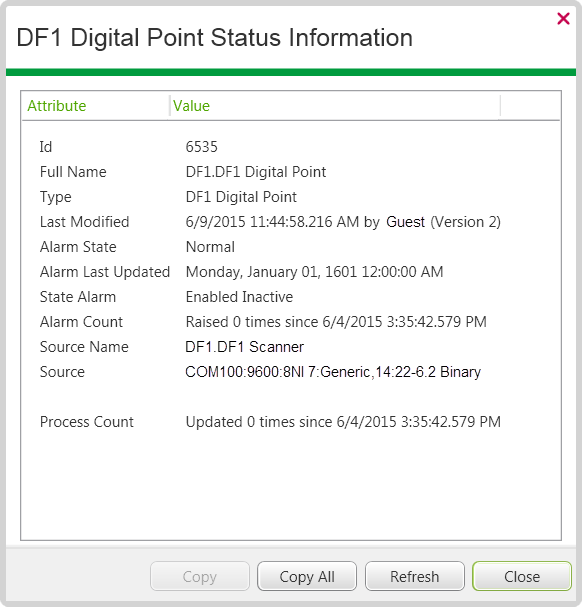
Task: Select the State Alarm Enabled Inactive row
Action: [290, 297]
